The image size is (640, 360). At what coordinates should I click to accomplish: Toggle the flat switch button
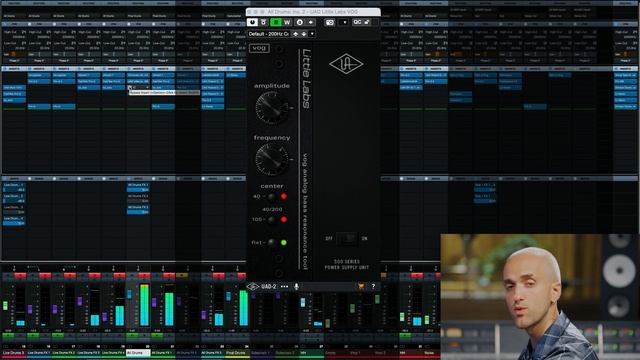tap(271, 242)
